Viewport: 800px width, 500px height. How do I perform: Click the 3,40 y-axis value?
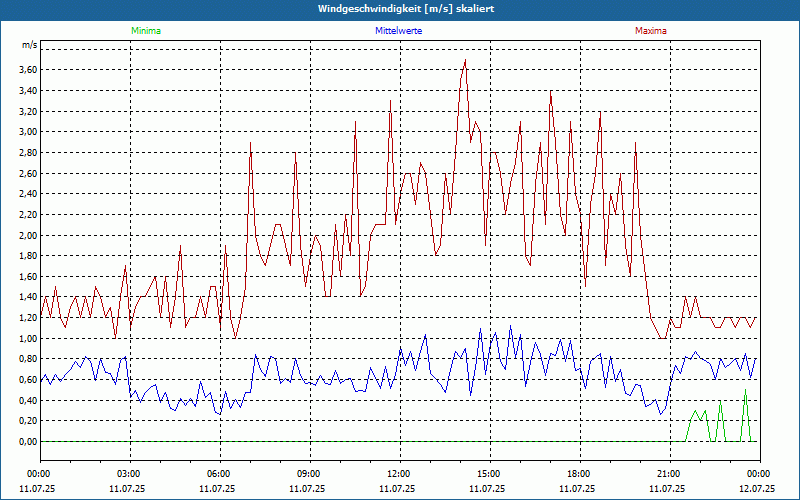(28, 91)
